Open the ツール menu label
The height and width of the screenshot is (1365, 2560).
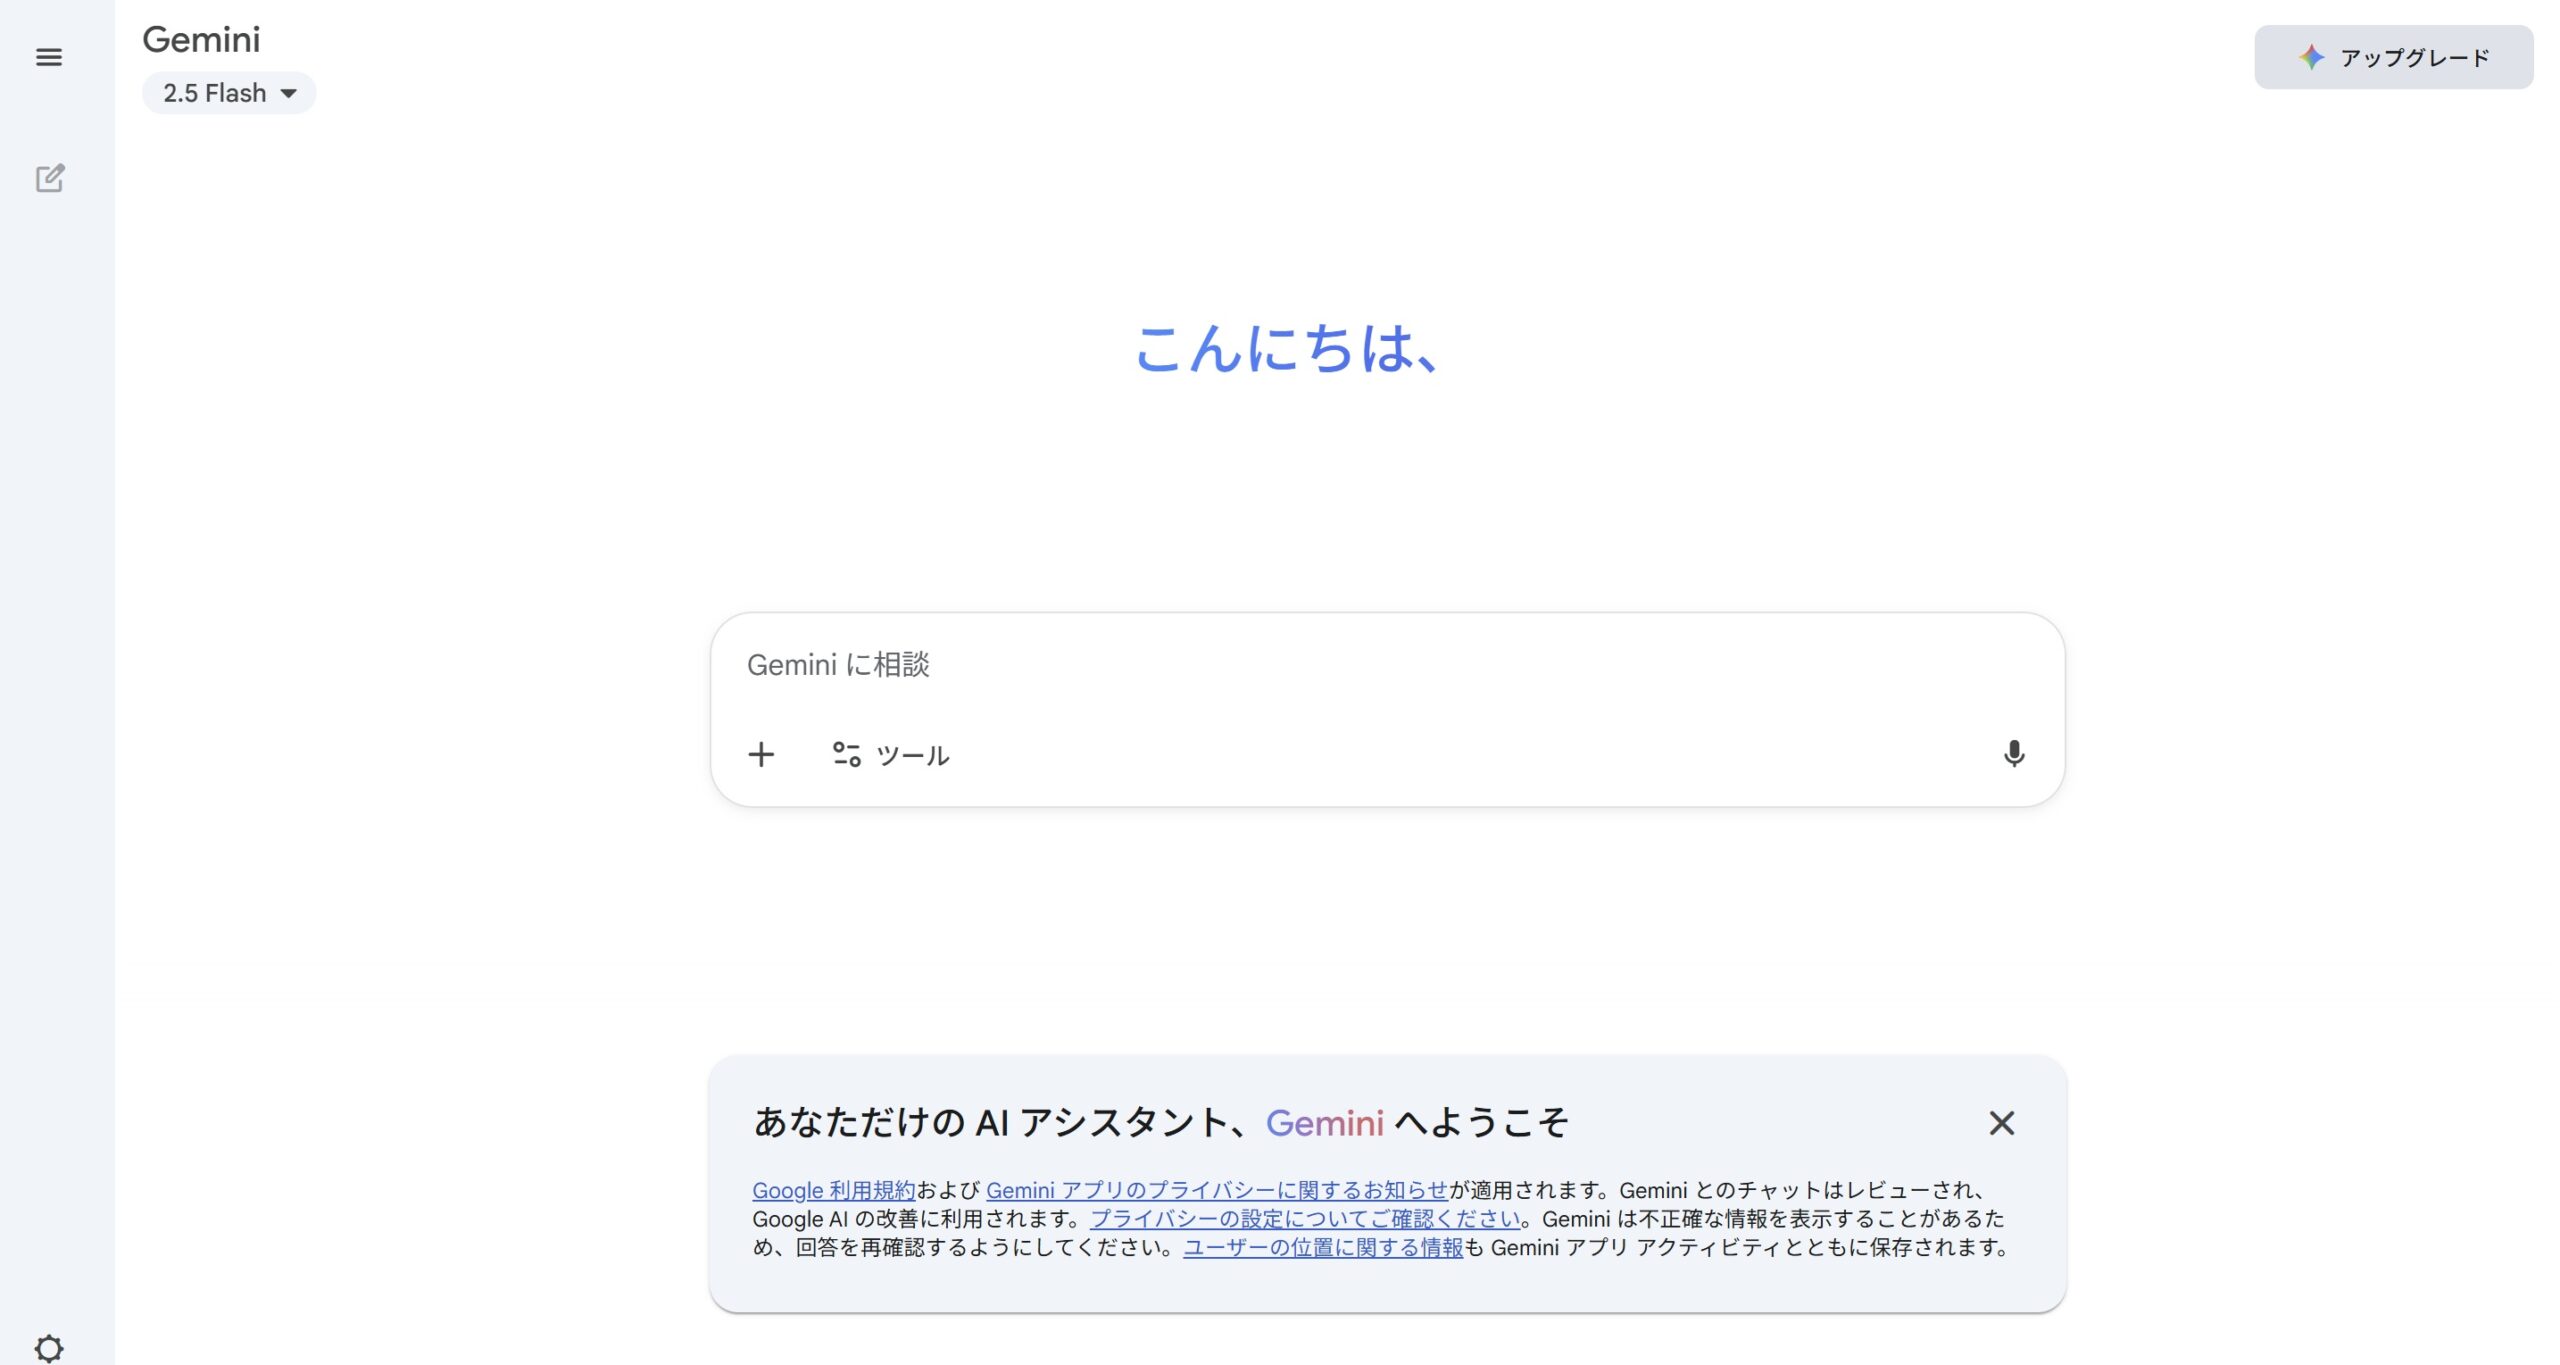pyautogui.click(x=912, y=755)
